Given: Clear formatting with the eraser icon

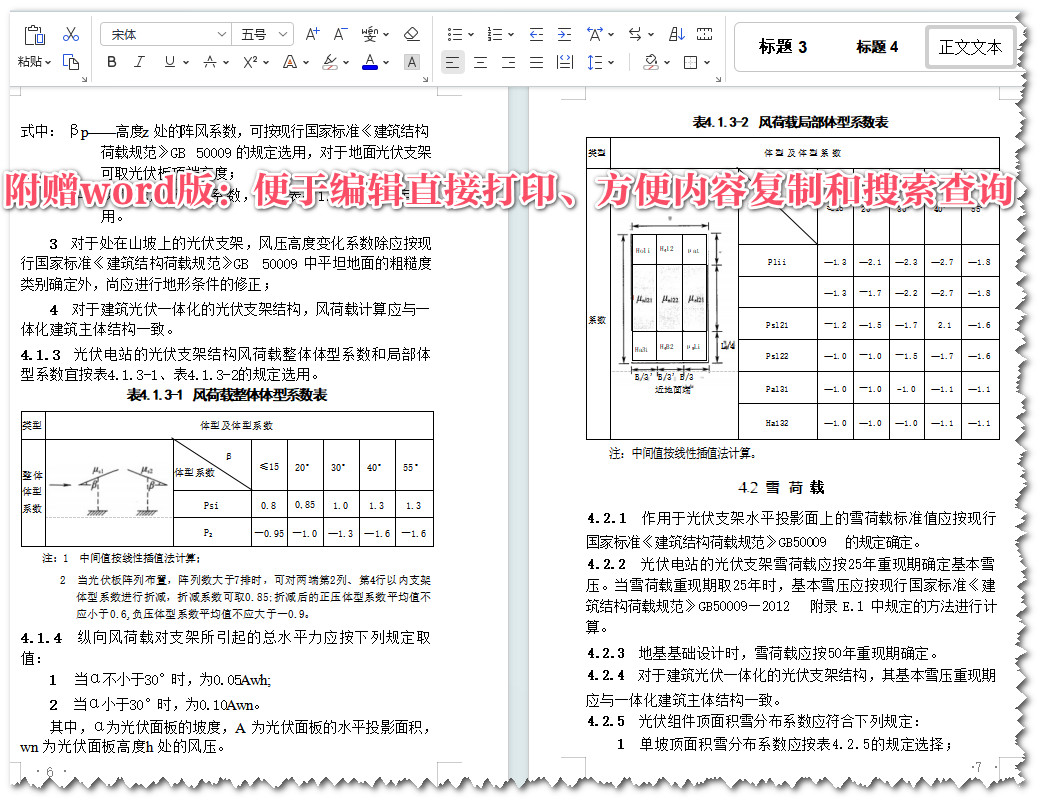Looking at the screenshot, I should pyautogui.click(x=411, y=32).
